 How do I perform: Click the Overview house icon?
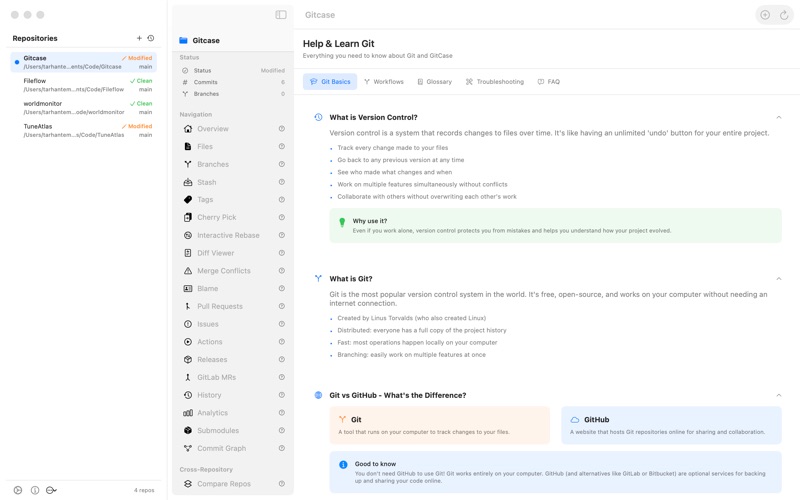coord(188,129)
